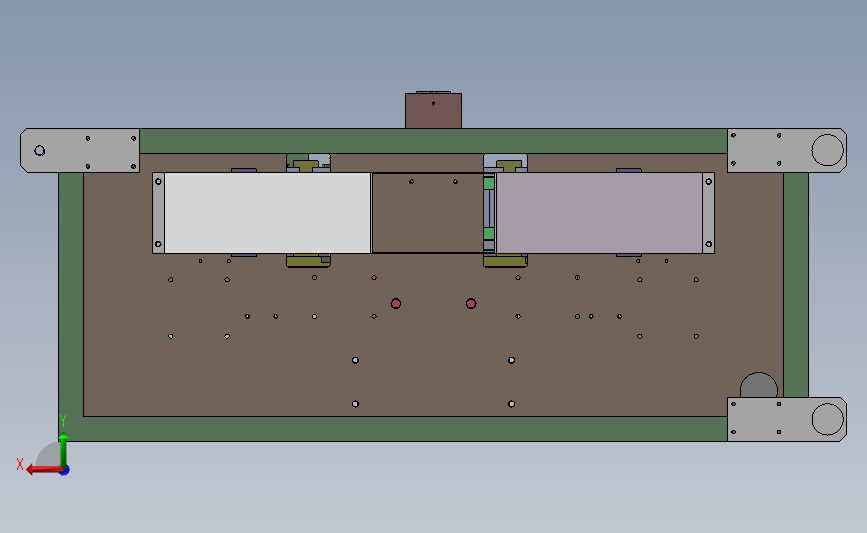
Task: Select the gray top-left corner bracket
Action: pos(80,150)
